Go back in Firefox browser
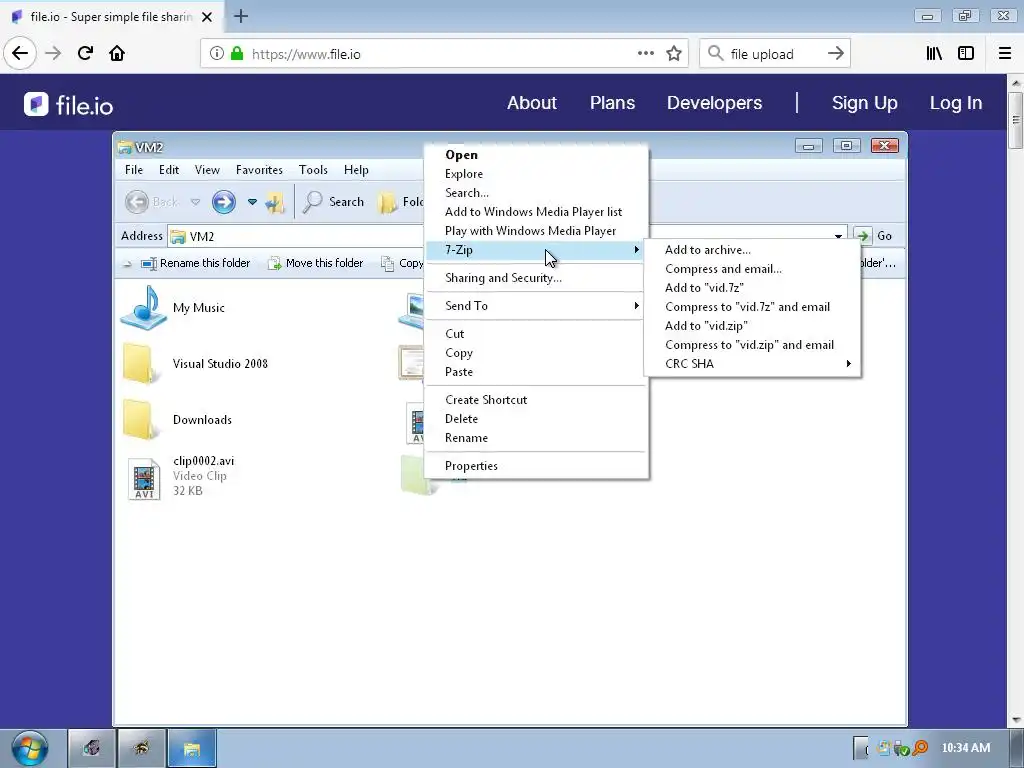1024x768 pixels. tap(20, 53)
